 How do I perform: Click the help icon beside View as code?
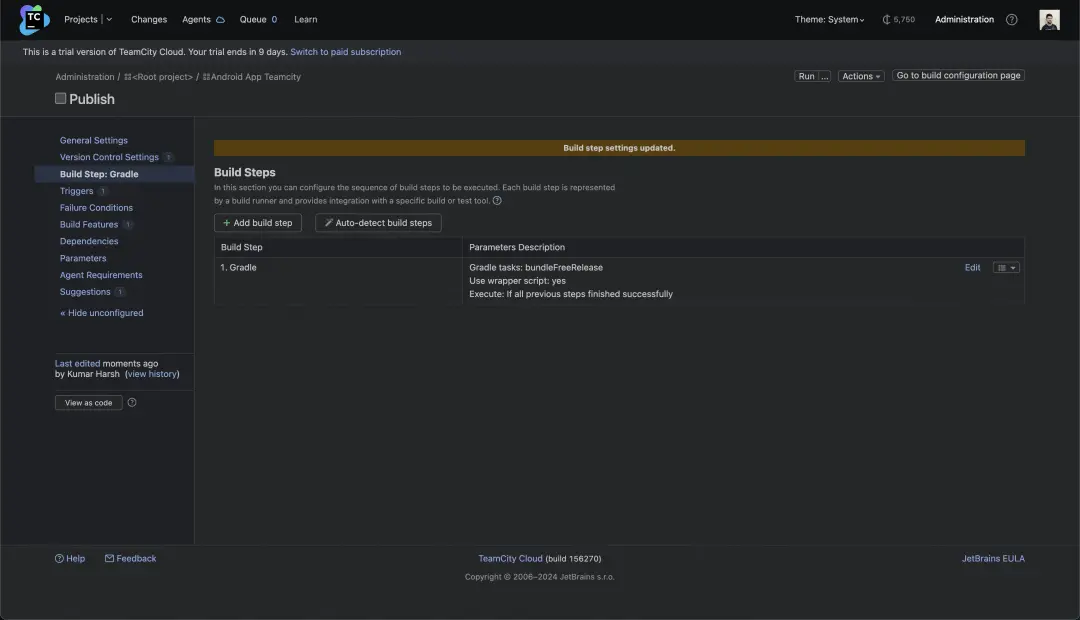click(x=132, y=403)
